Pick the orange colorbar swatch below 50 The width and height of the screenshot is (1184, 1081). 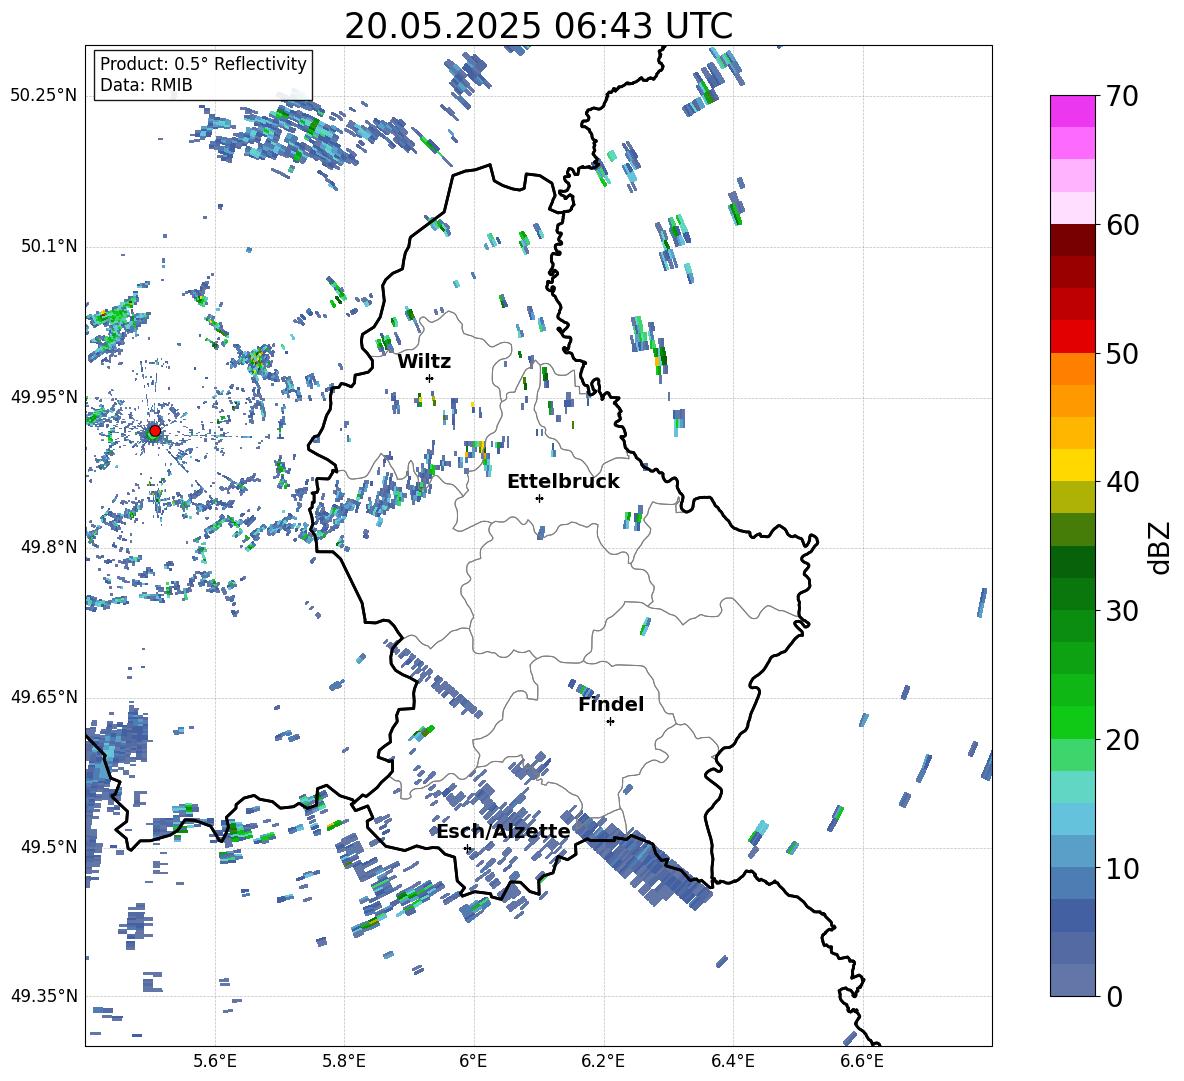[1072, 368]
